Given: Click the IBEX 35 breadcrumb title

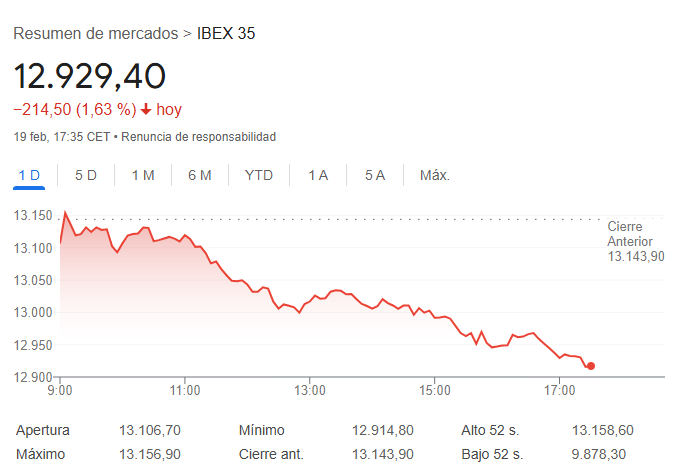Looking at the screenshot, I should (226, 33).
